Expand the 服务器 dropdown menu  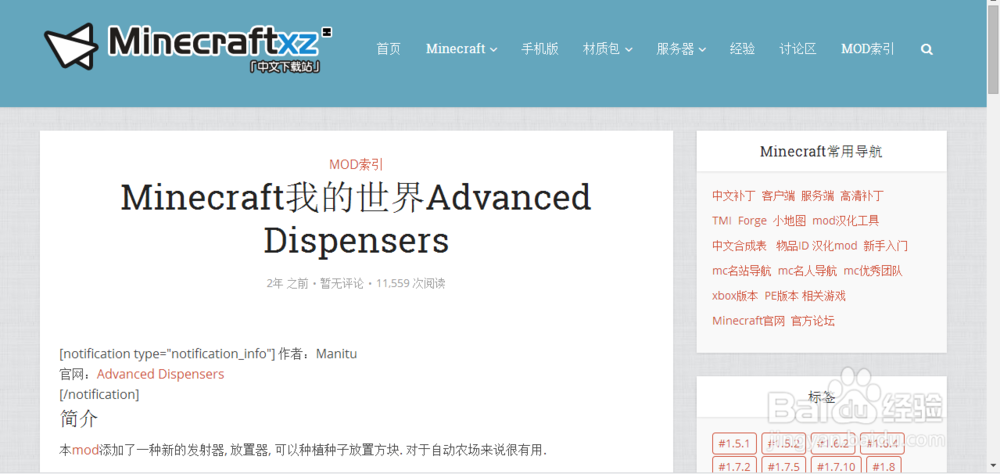point(681,49)
